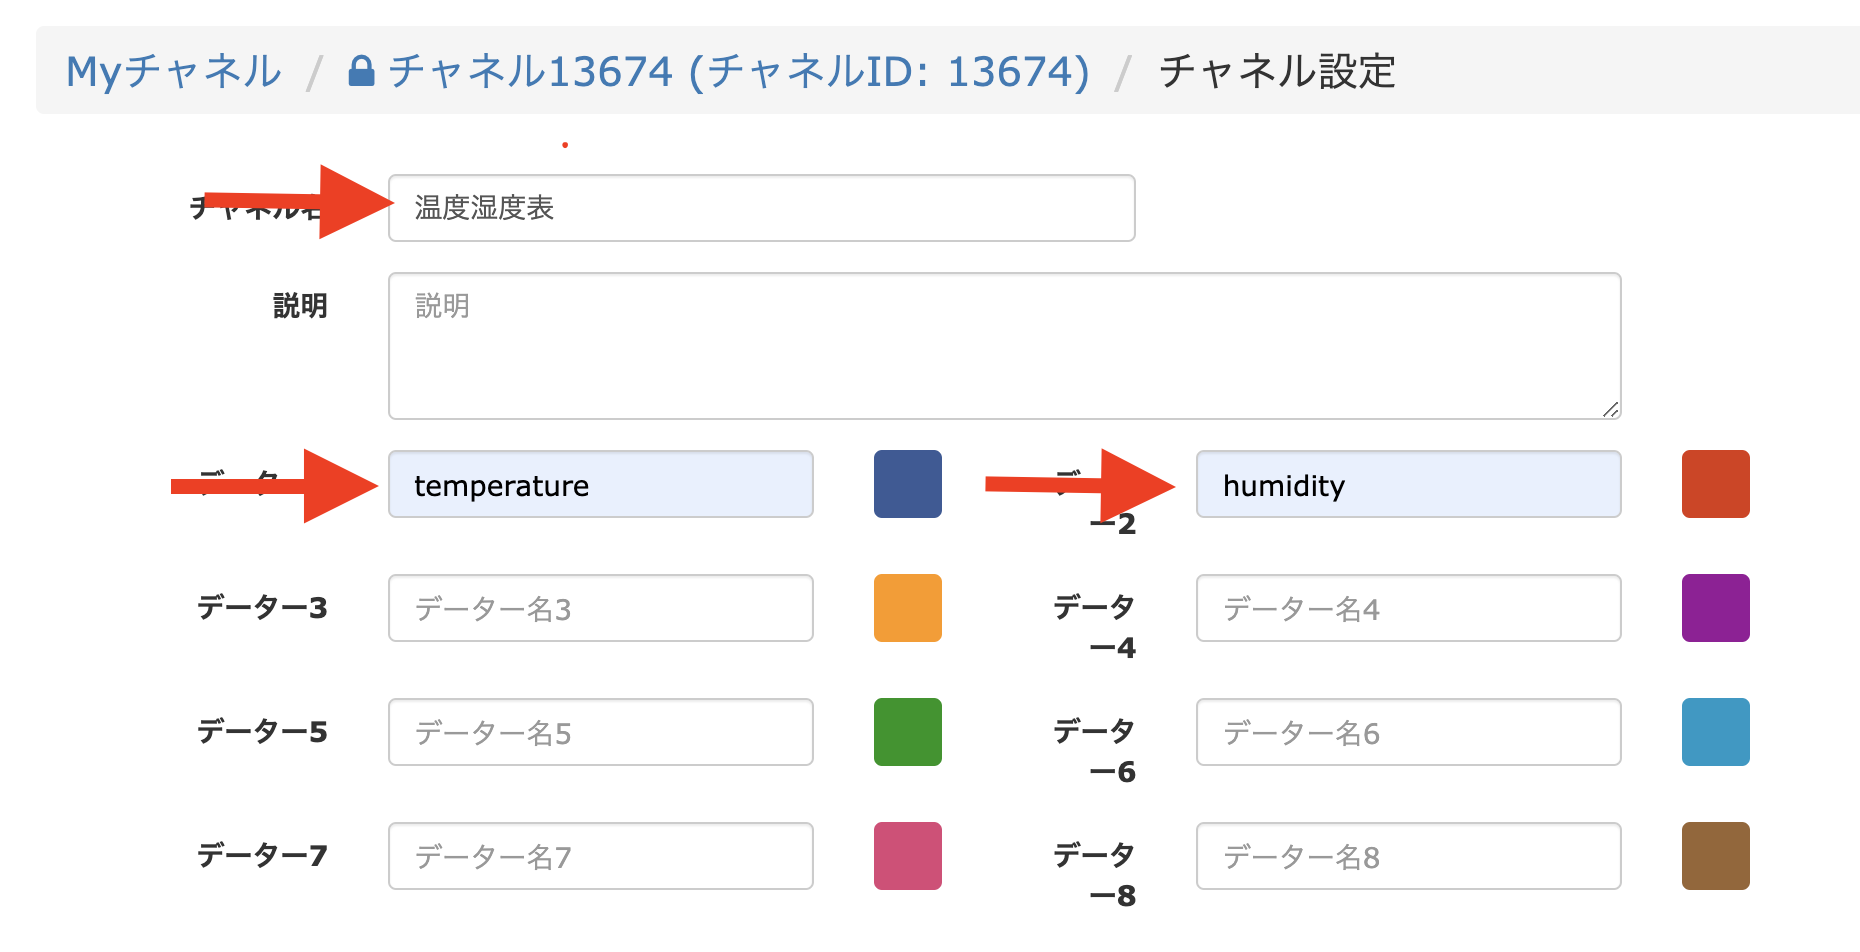The height and width of the screenshot is (952, 1860).
Task: Click the Myチャネル breadcrumb link
Action: coord(174,72)
